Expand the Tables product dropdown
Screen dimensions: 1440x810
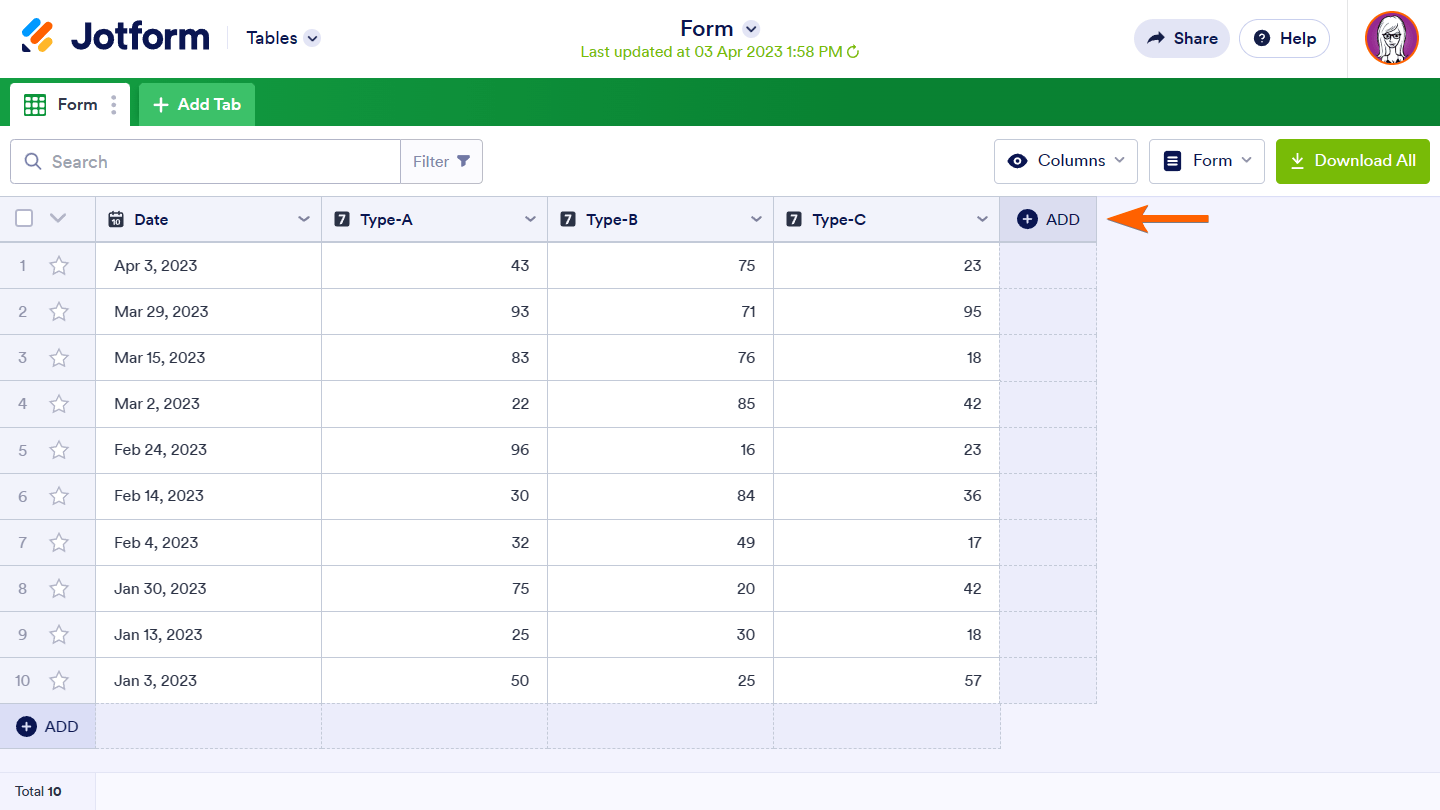[x=312, y=38]
